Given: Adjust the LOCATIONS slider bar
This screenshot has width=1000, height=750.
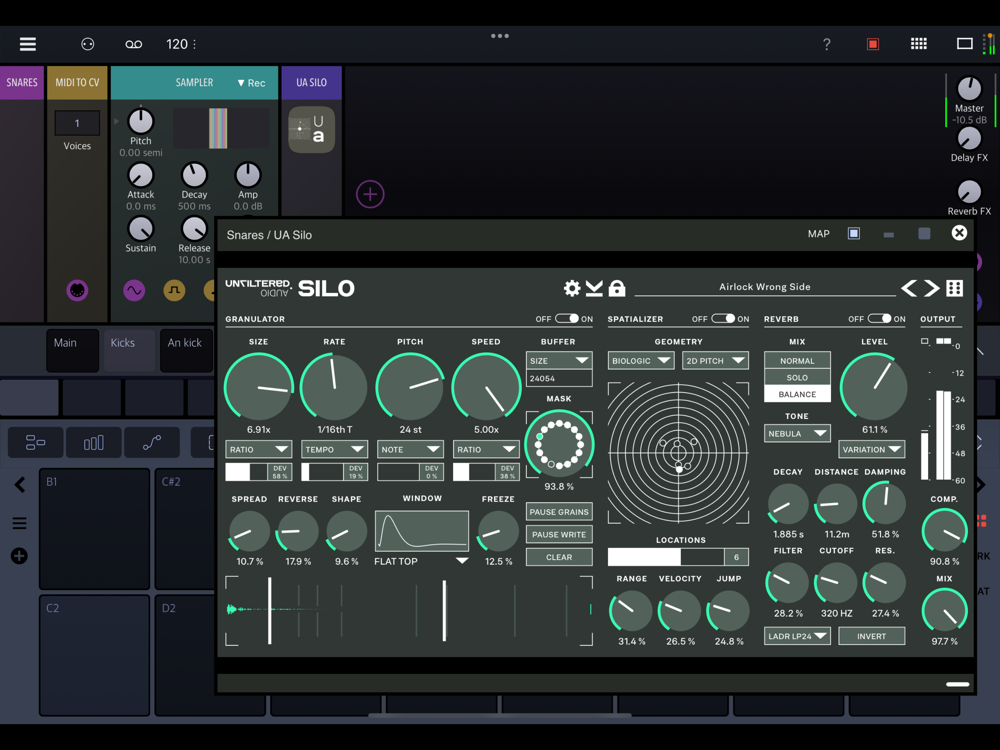Looking at the screenshot, I should 666,557.
